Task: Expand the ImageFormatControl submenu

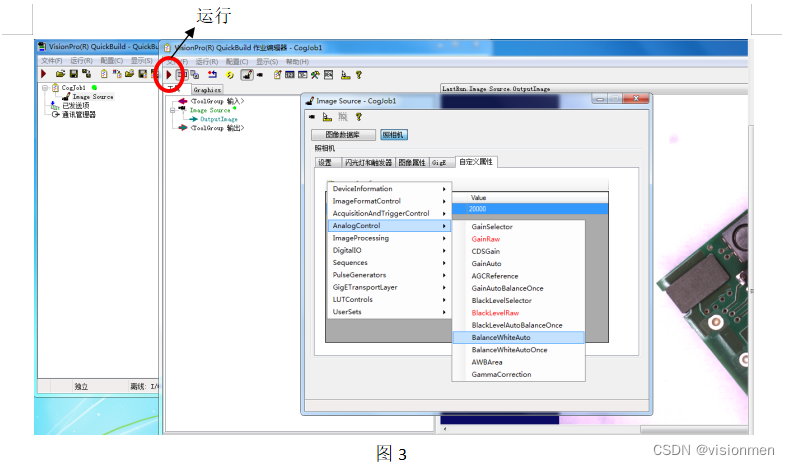Action: pyautogui.click(x=389, y=201)
